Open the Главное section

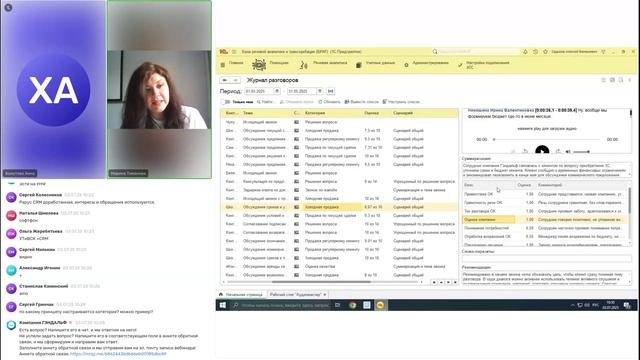click(236, 63)
